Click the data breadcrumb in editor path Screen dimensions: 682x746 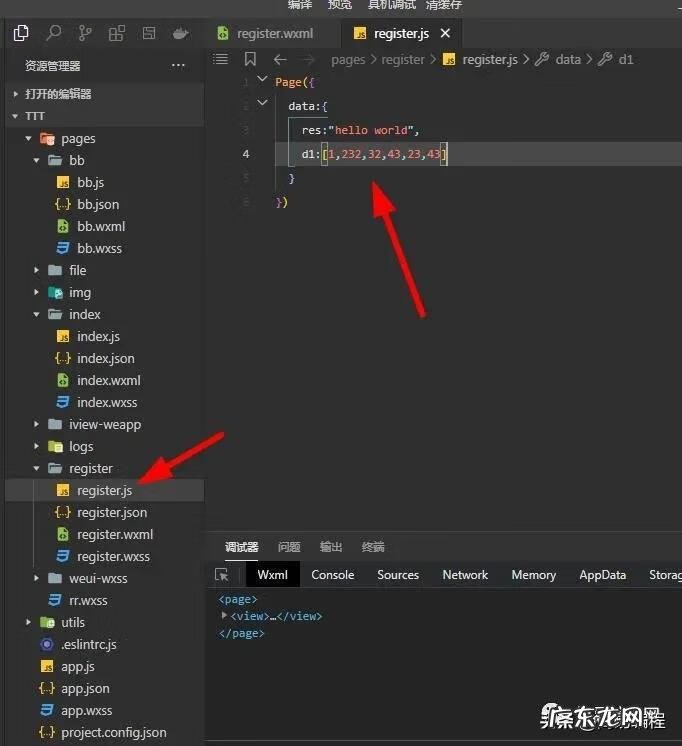click(567, 59)
